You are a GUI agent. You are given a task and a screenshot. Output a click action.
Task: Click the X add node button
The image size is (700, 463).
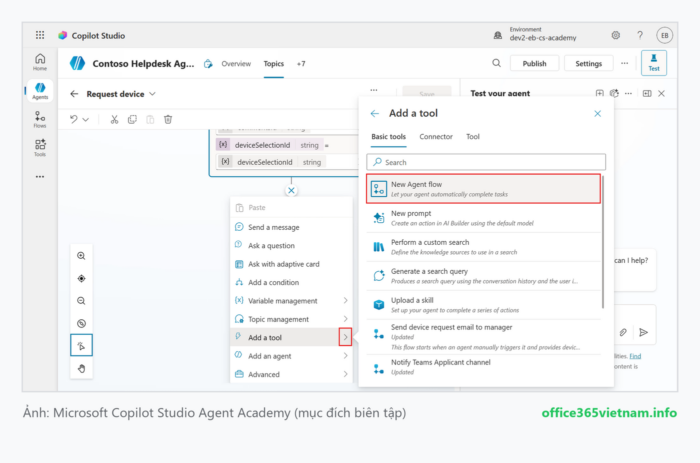tap(291, 191)
